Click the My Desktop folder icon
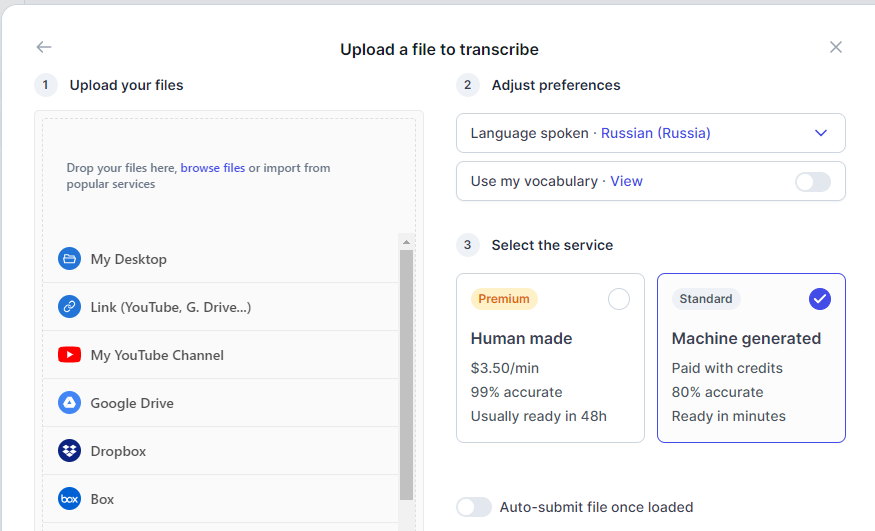Viewport: 875px width, 531px height. tap(69, 259)
